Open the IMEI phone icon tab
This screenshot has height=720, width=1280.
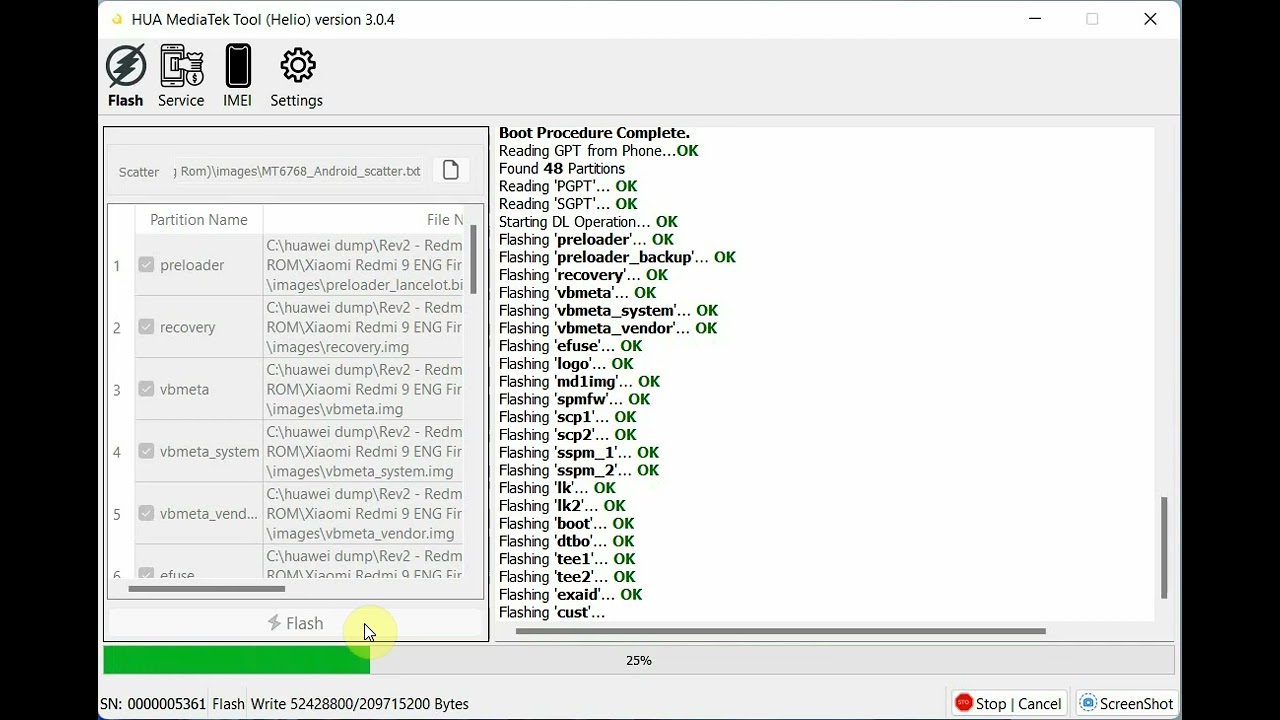[237, 66]
